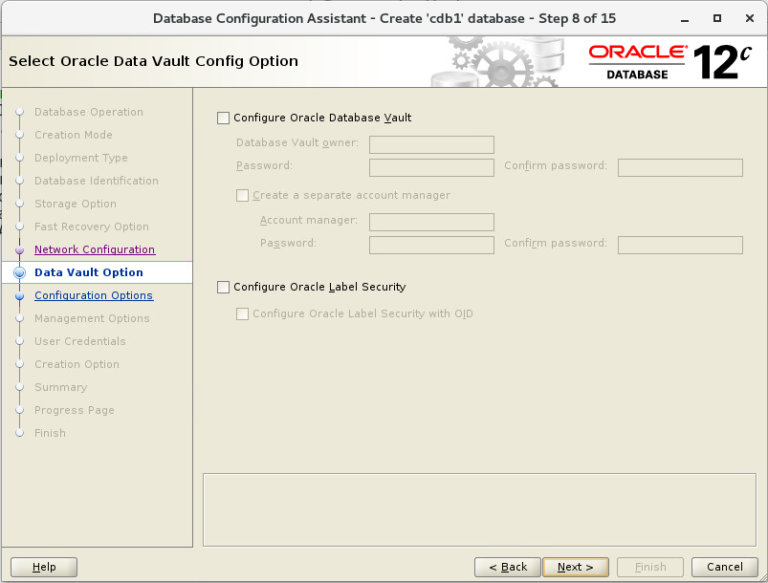The height and width of the screenshot is (583, 768).
Task: Click the Account manager Password field
Action: [432, 245]
